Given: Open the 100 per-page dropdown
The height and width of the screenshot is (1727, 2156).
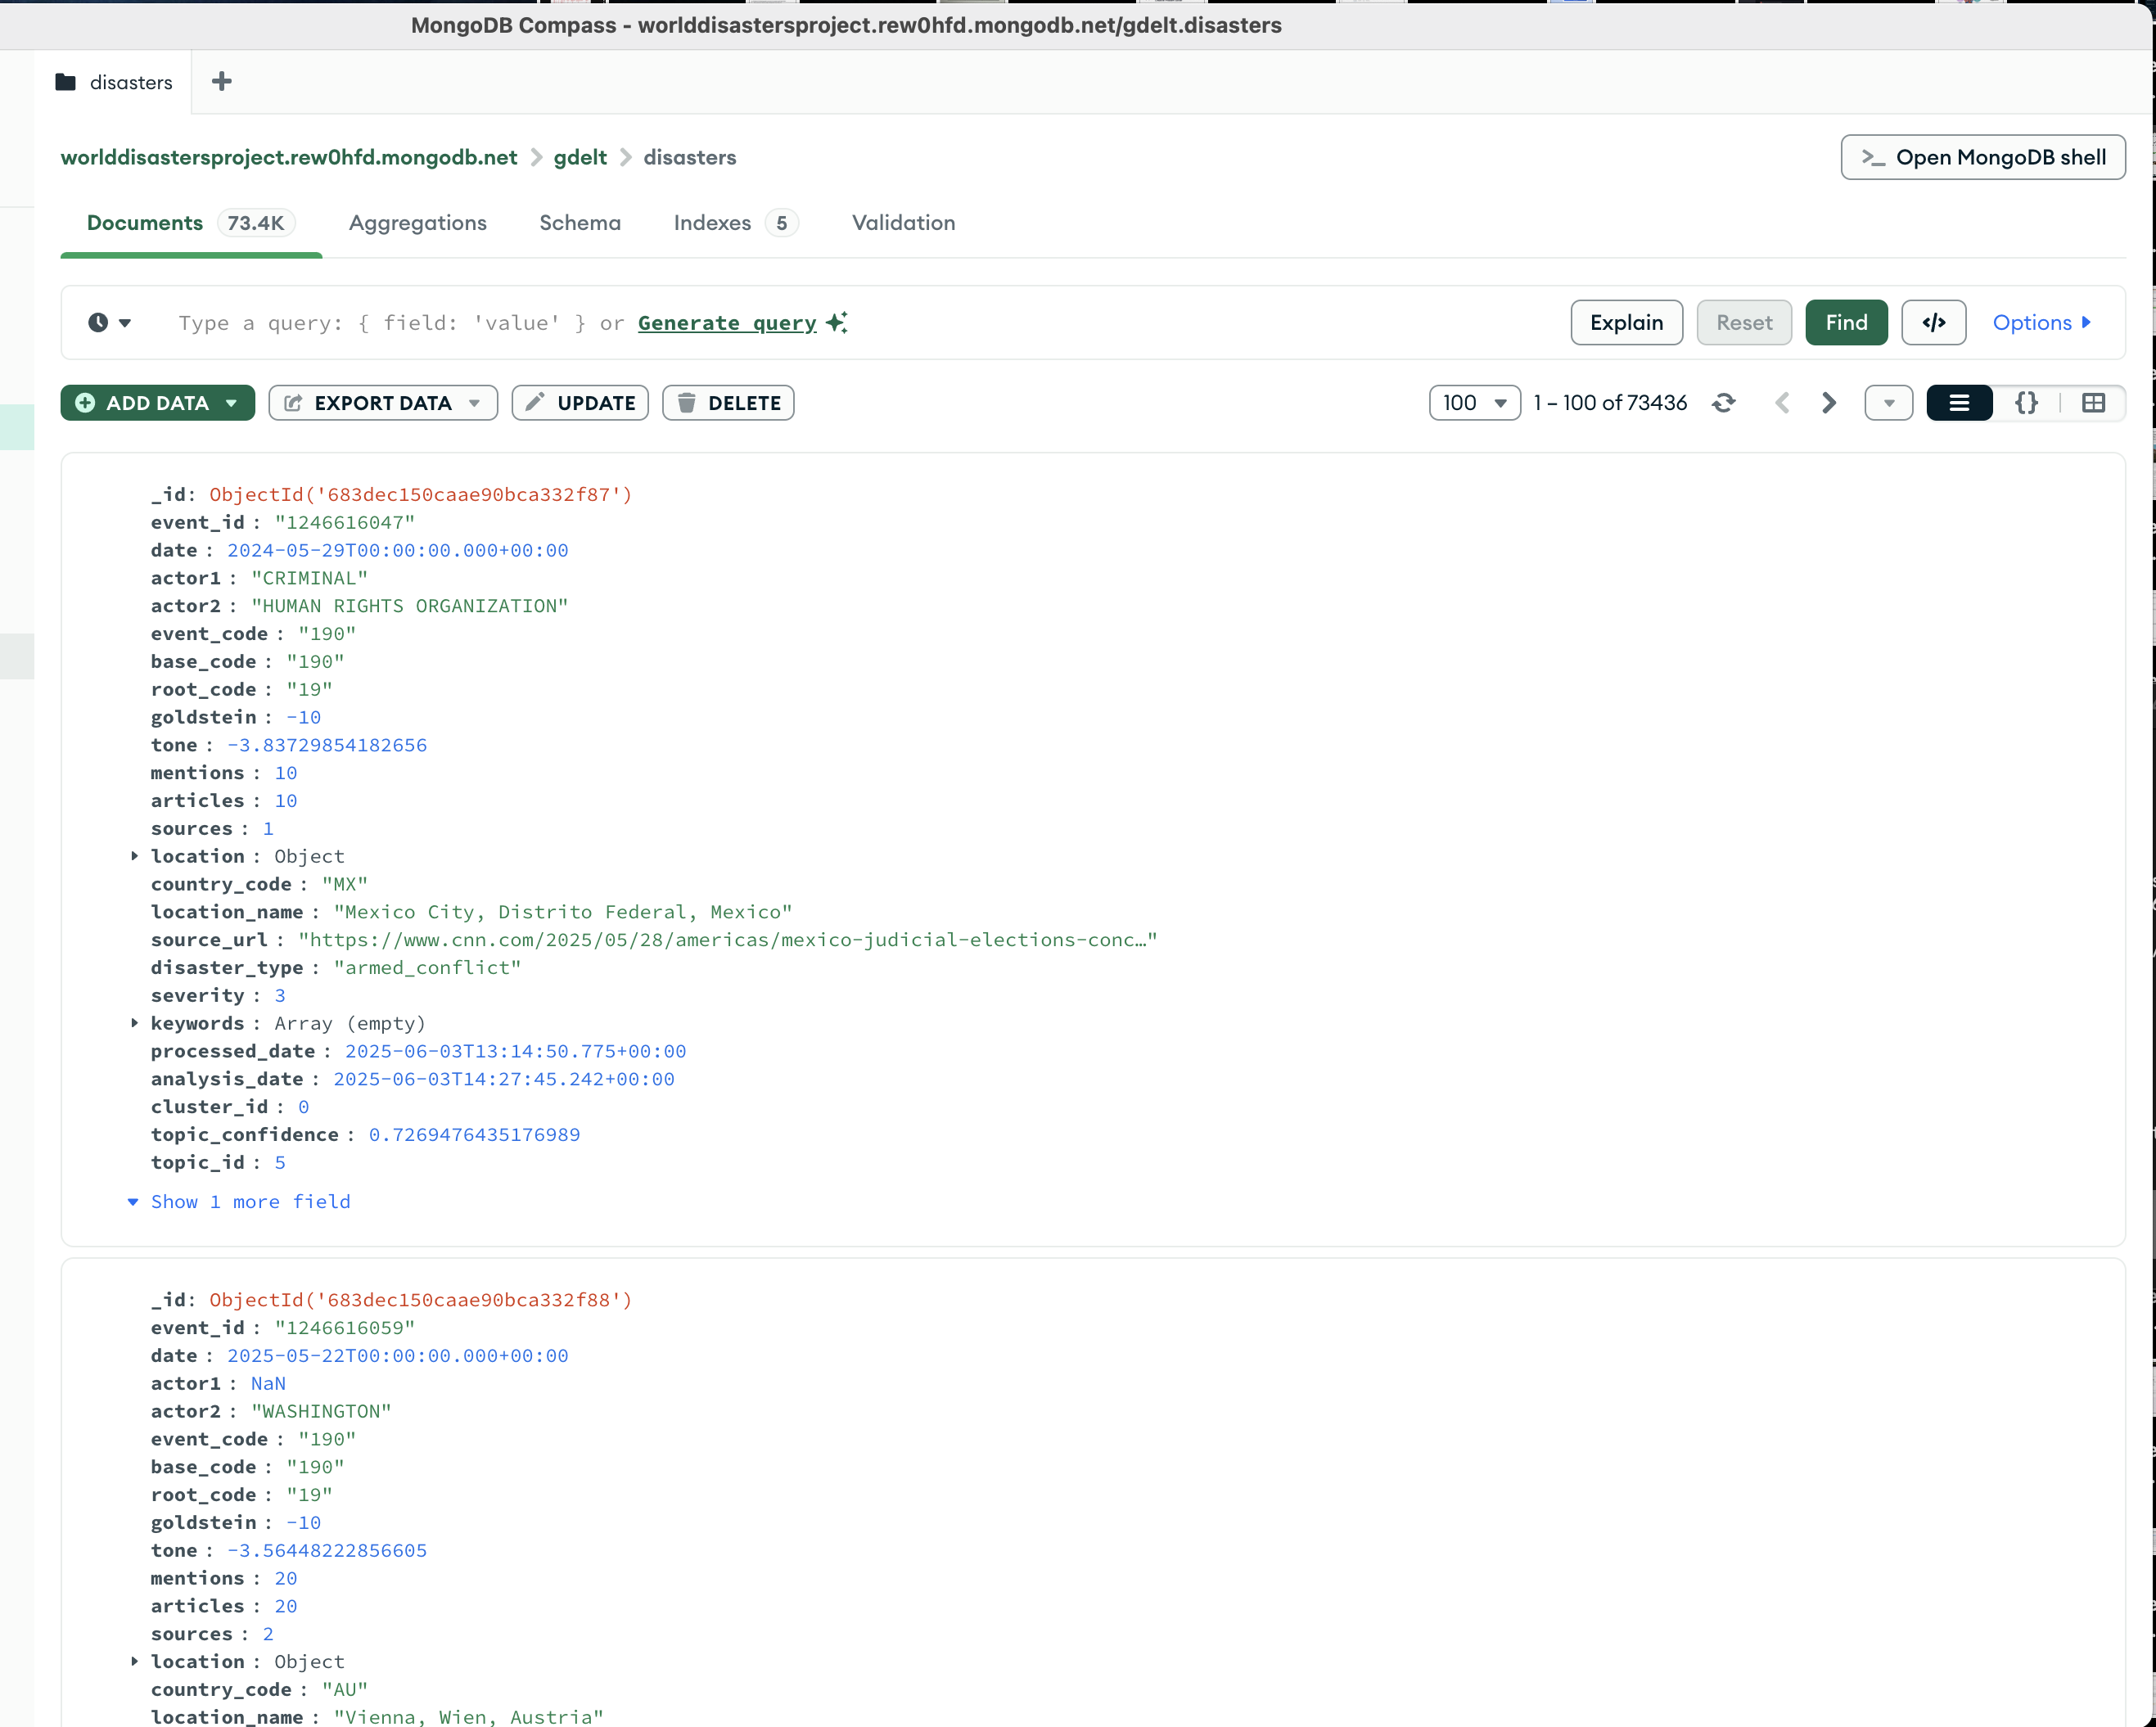Looking at the screenshot, I should pyautogui.click(x=1473, y=403).
